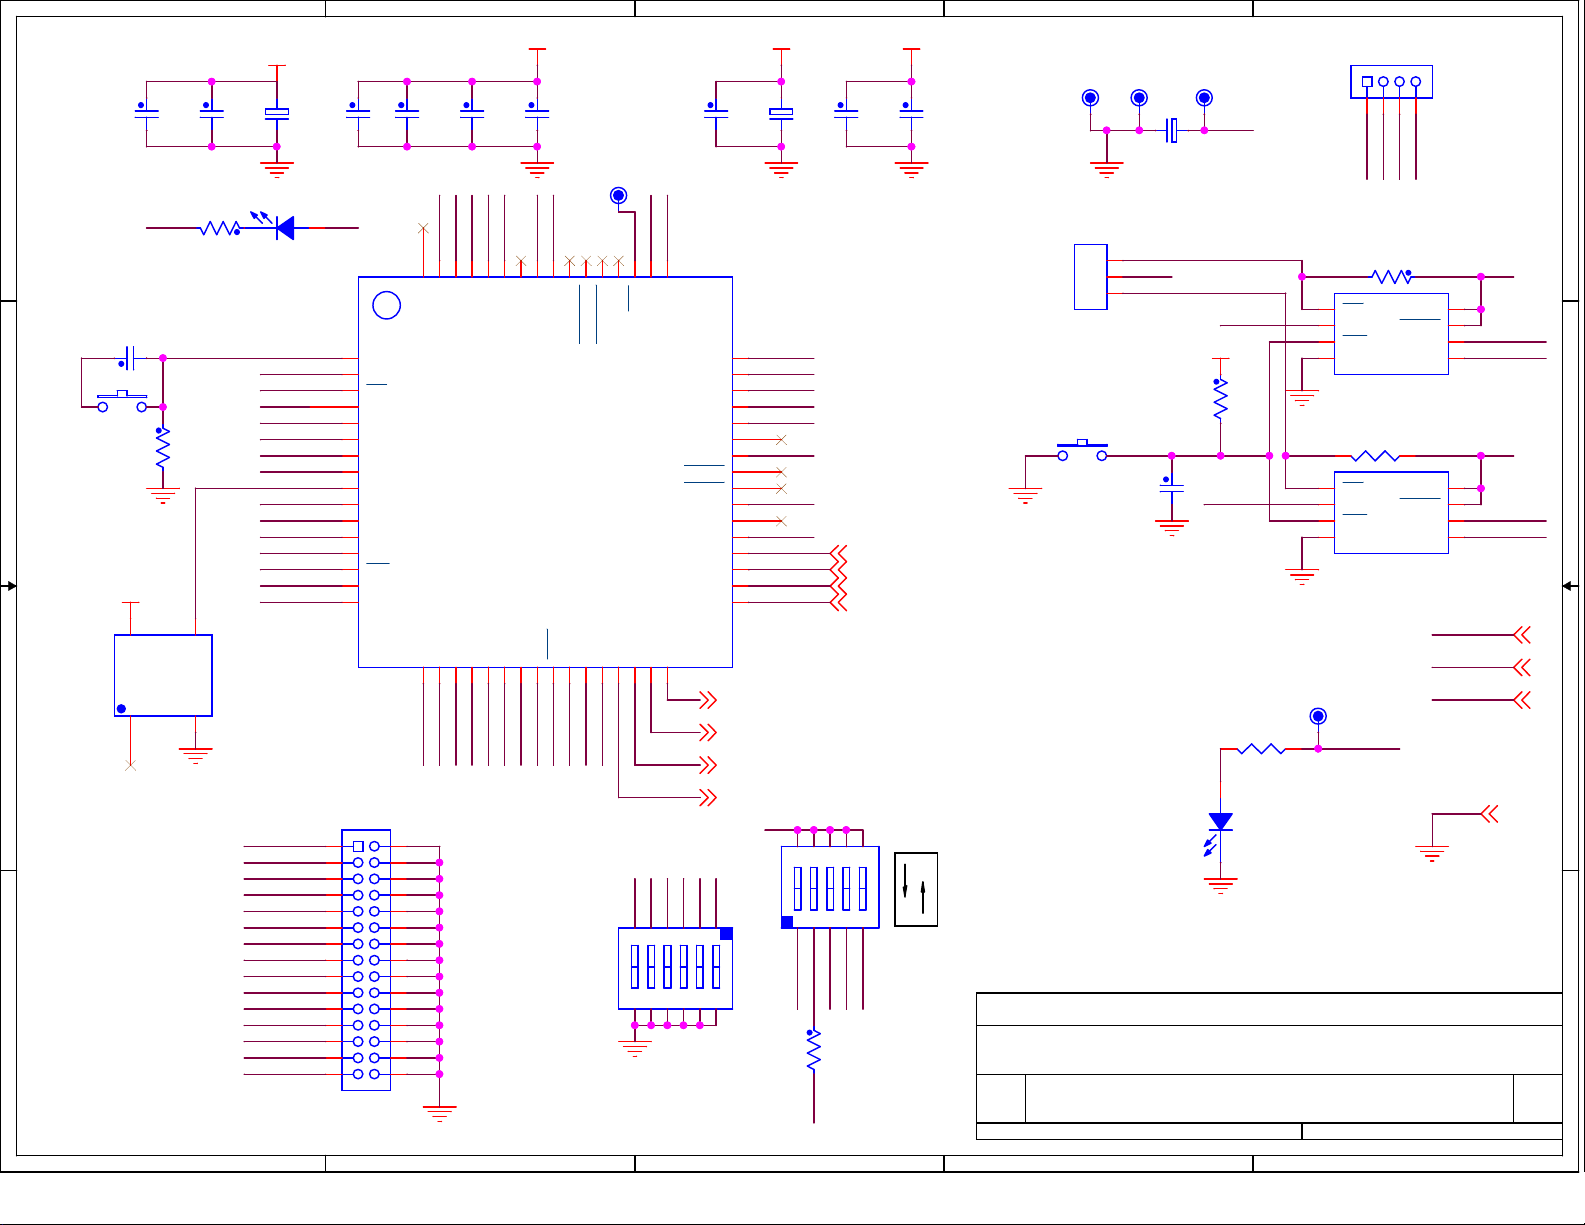Click the test point above the main IC

618,195
